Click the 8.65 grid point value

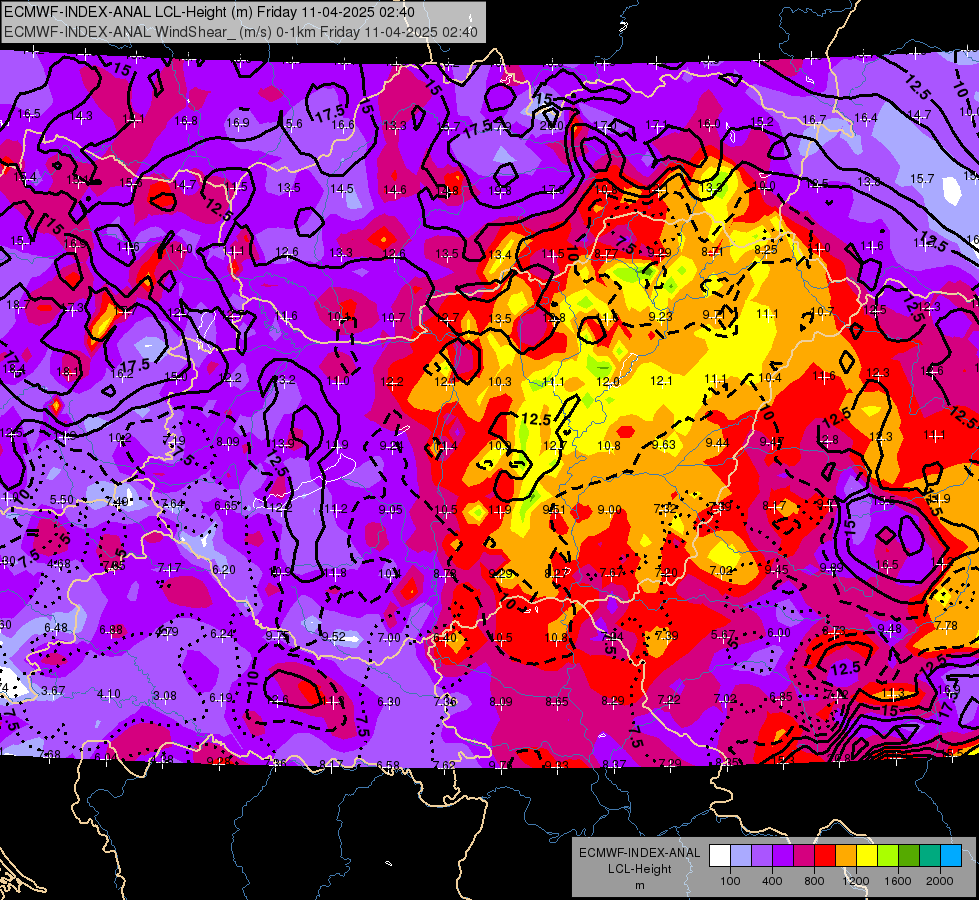pyautogui.click(x=556, y=701)
